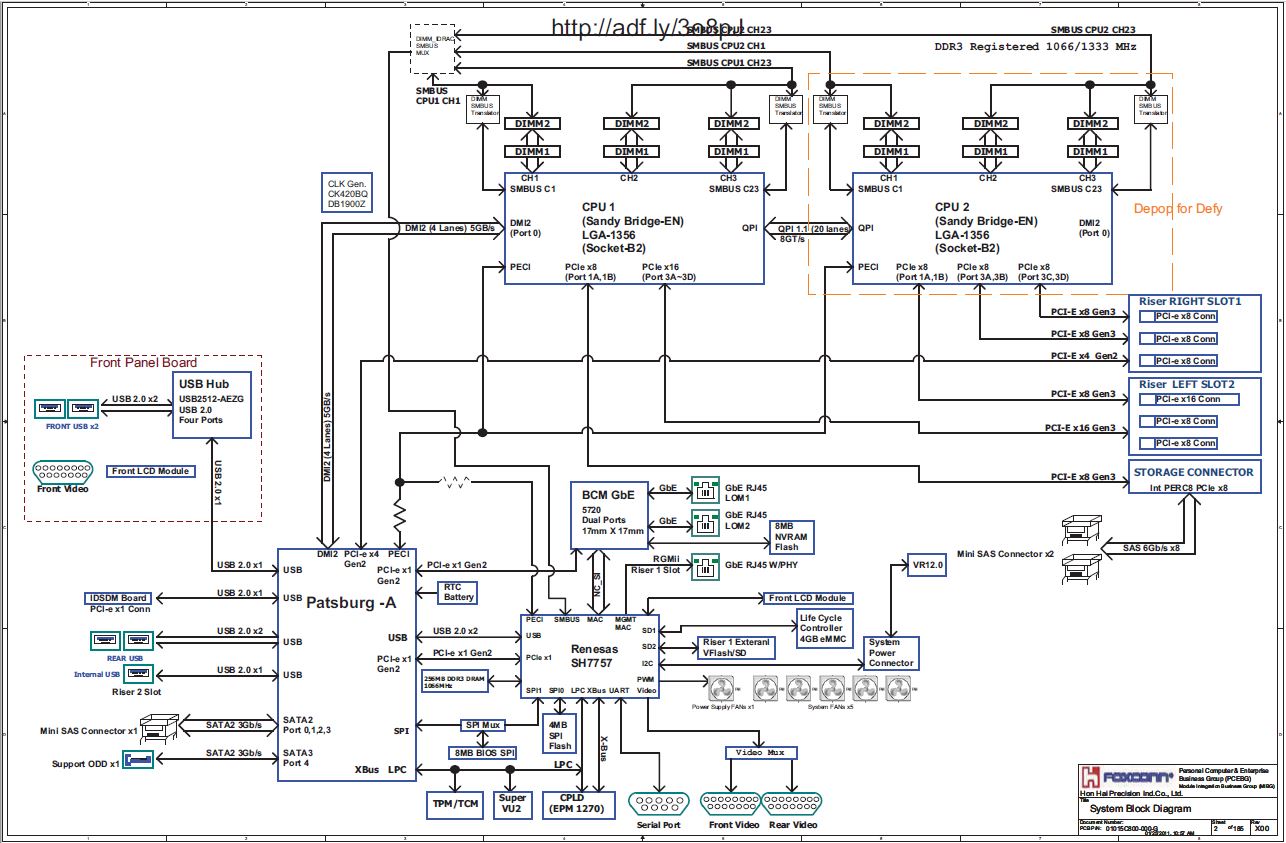Viewport: 1286px width, 843px height.
Task: Click the Super VU2 block
Action: 513,803
